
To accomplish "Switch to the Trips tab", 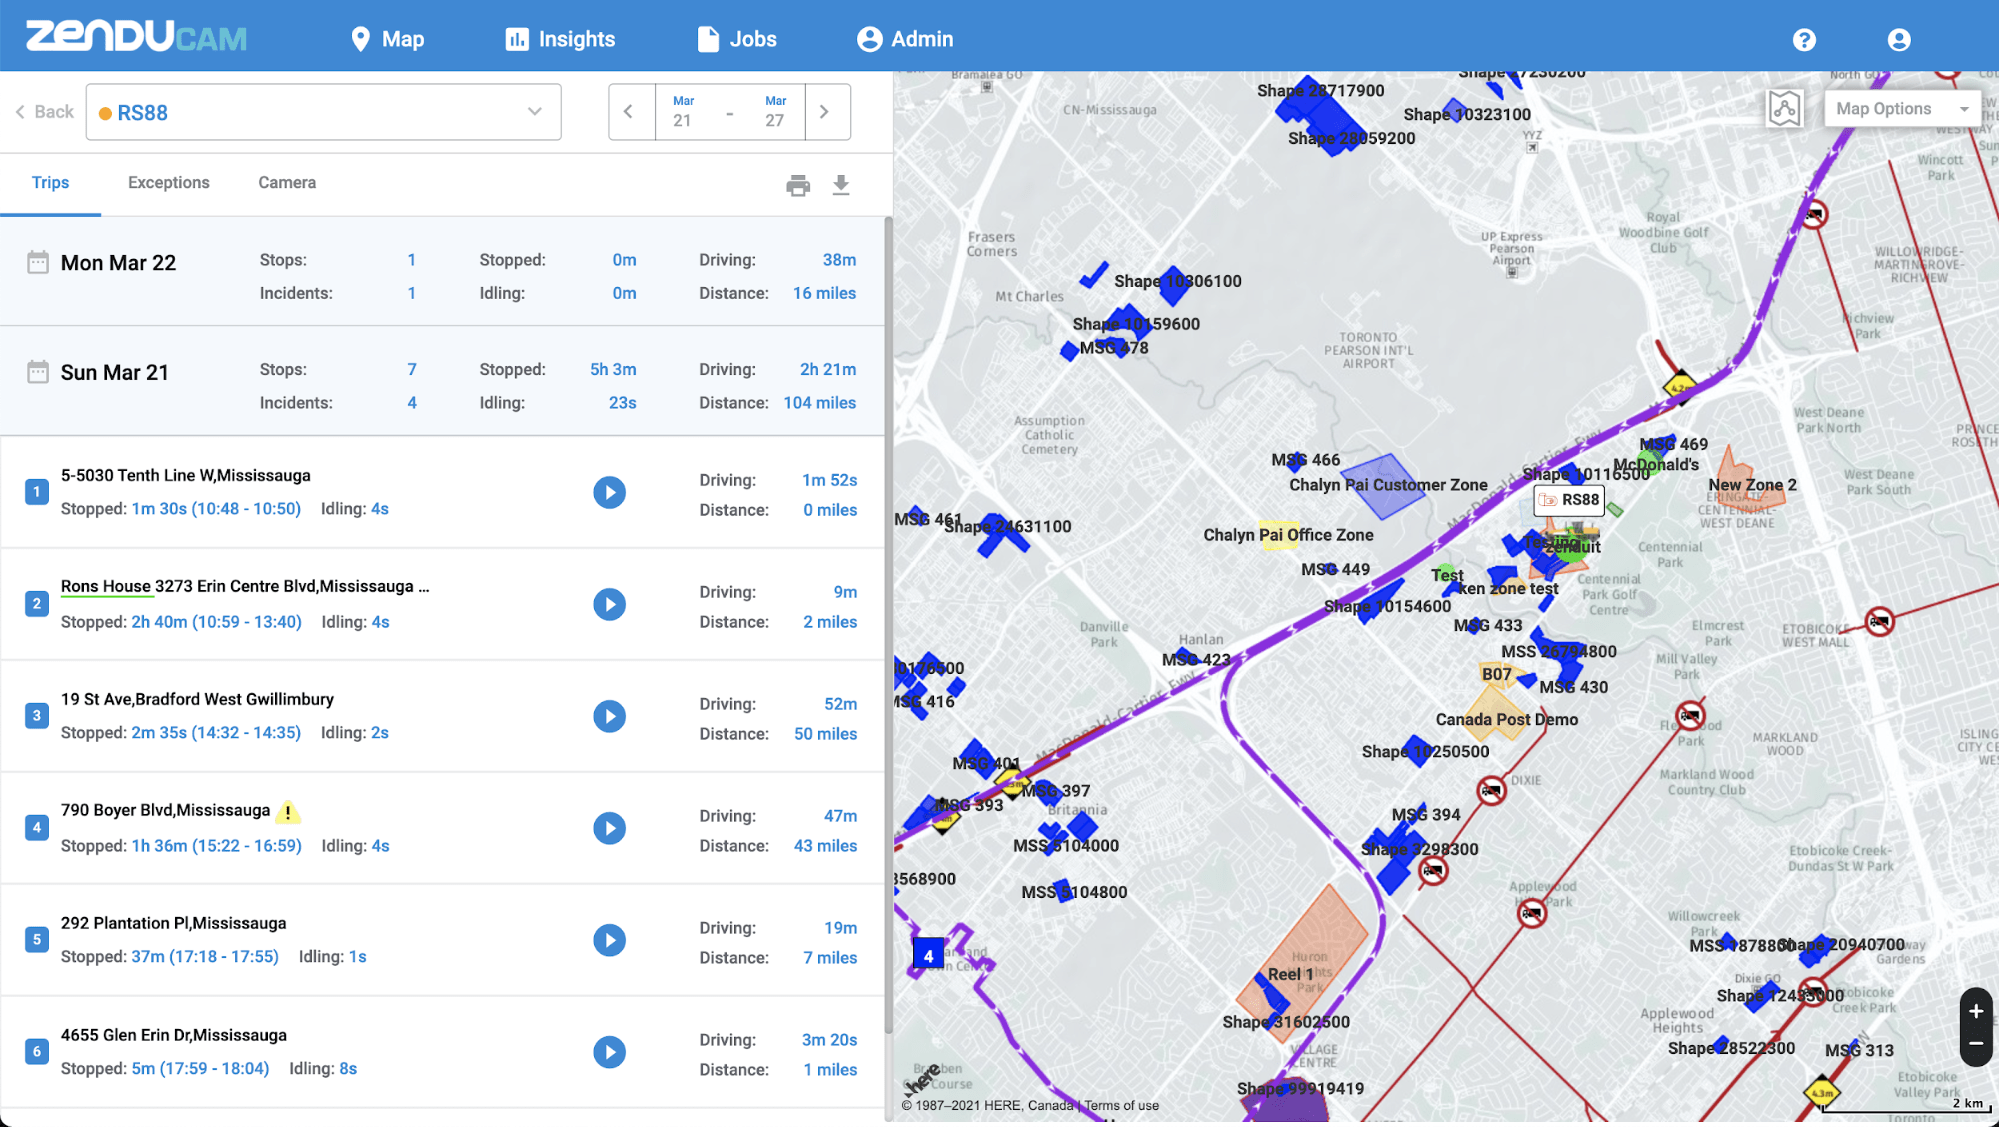I will click(x=50, y=183).
